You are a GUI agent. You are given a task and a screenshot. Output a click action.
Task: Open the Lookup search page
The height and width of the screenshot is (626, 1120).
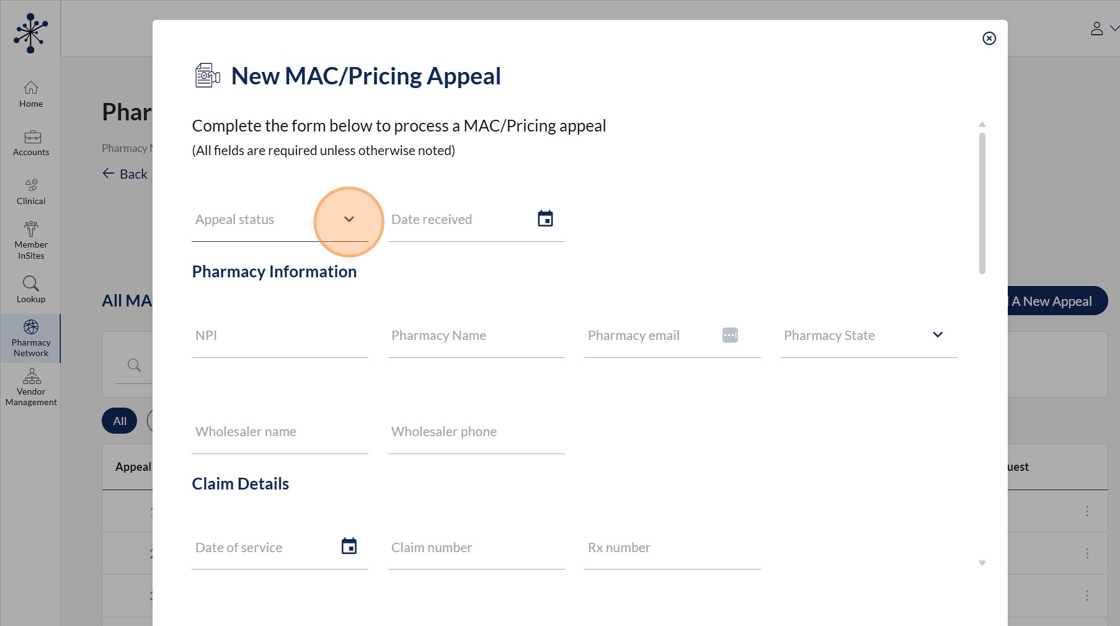click(31, 289)
